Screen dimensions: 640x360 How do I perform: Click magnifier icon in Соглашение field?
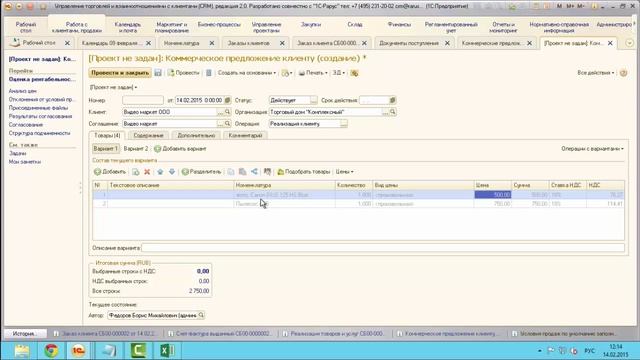[227, 124]
